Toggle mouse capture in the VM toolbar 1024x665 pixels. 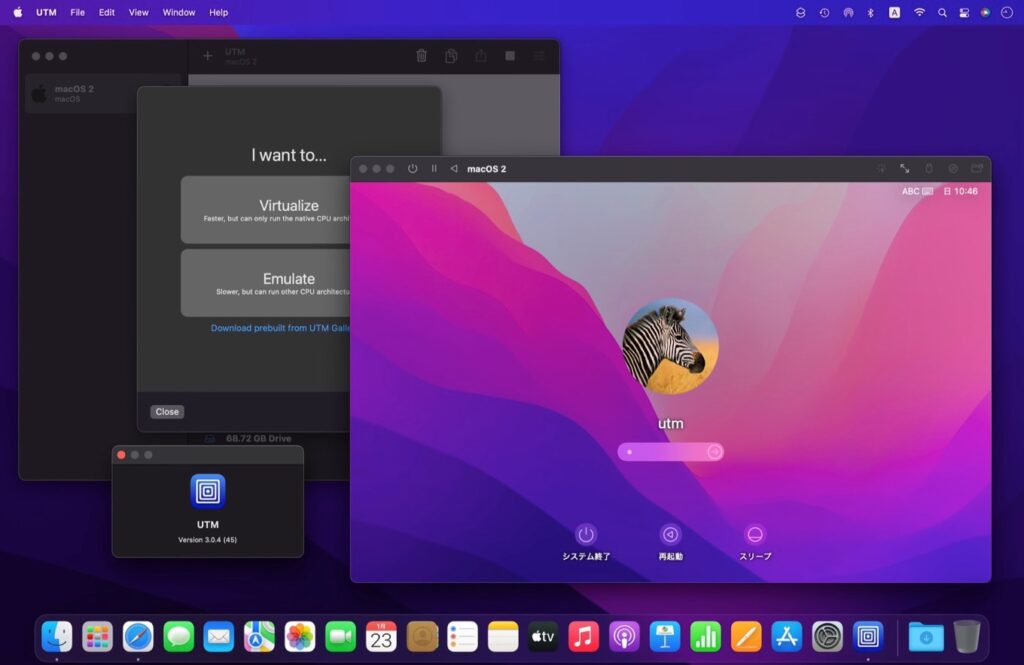point(883,169)
